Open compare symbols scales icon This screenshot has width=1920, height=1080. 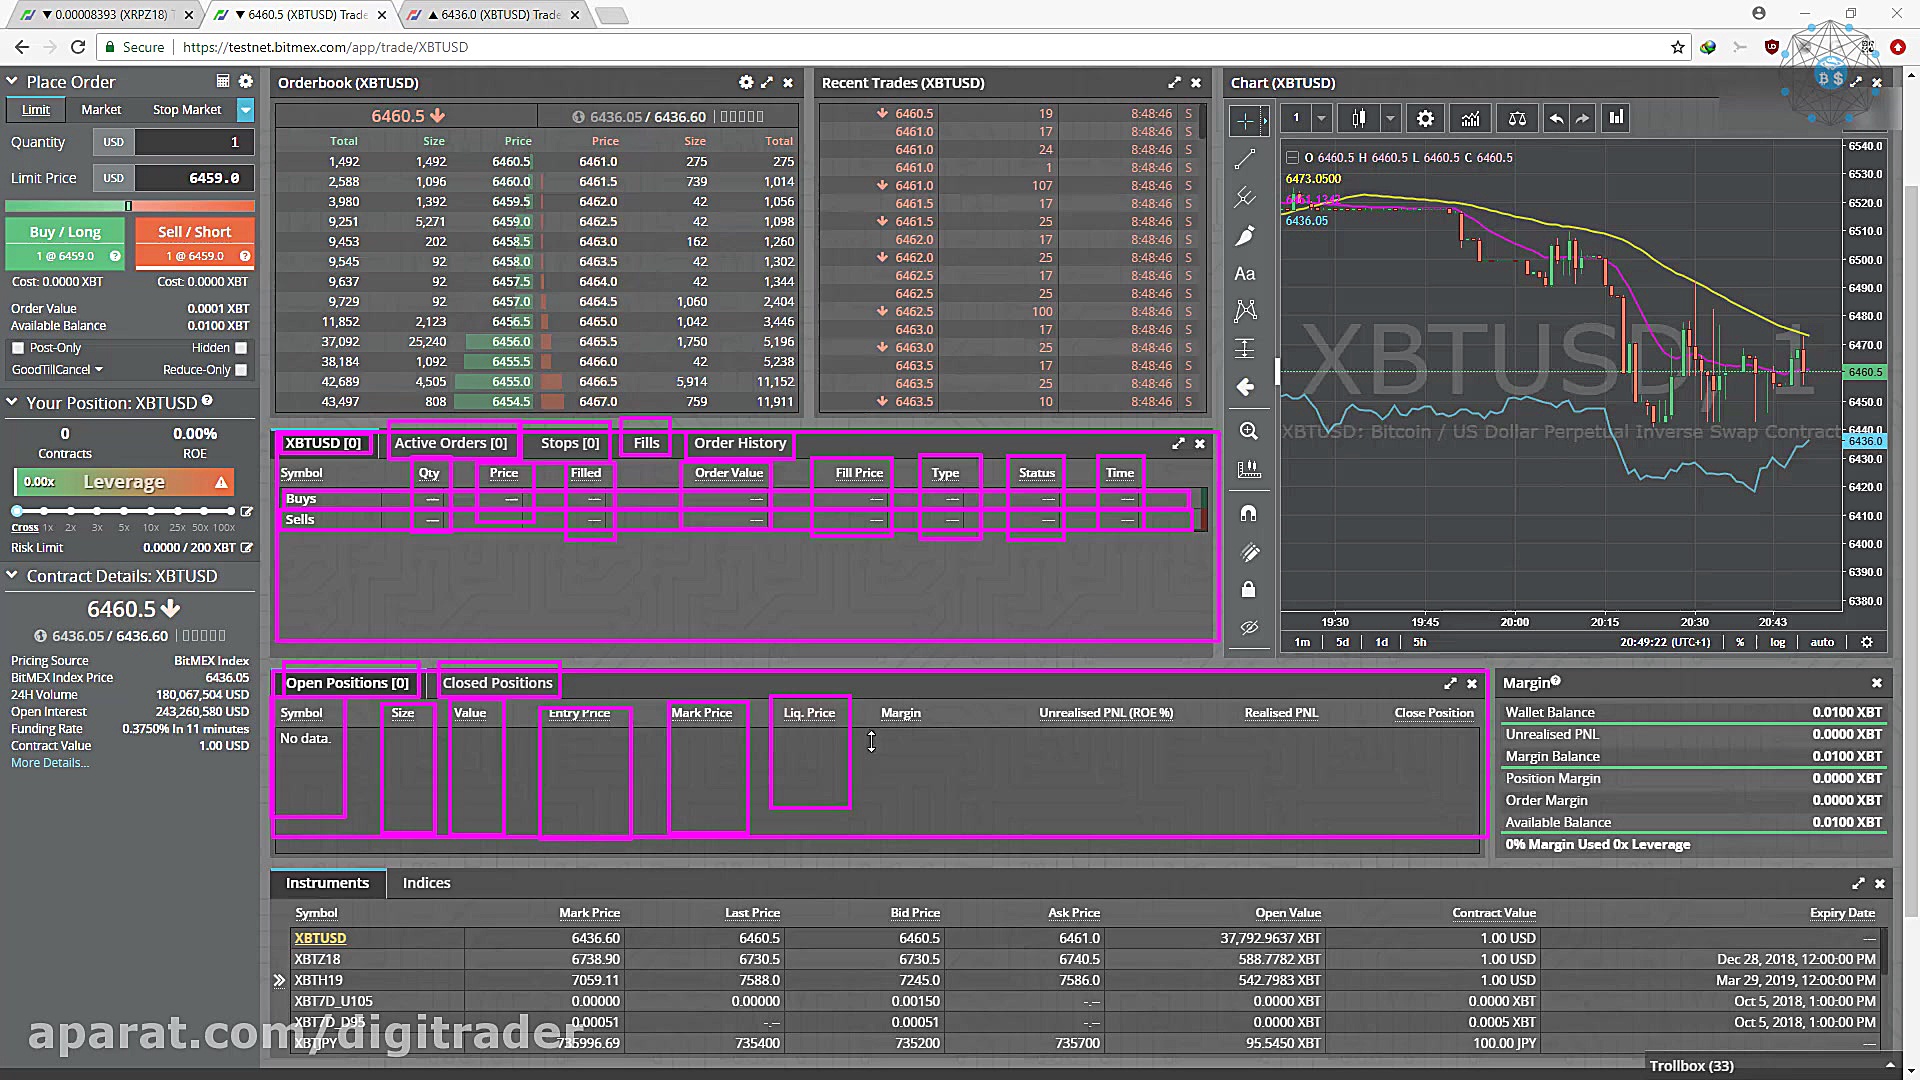click(x=1517, y=119)
